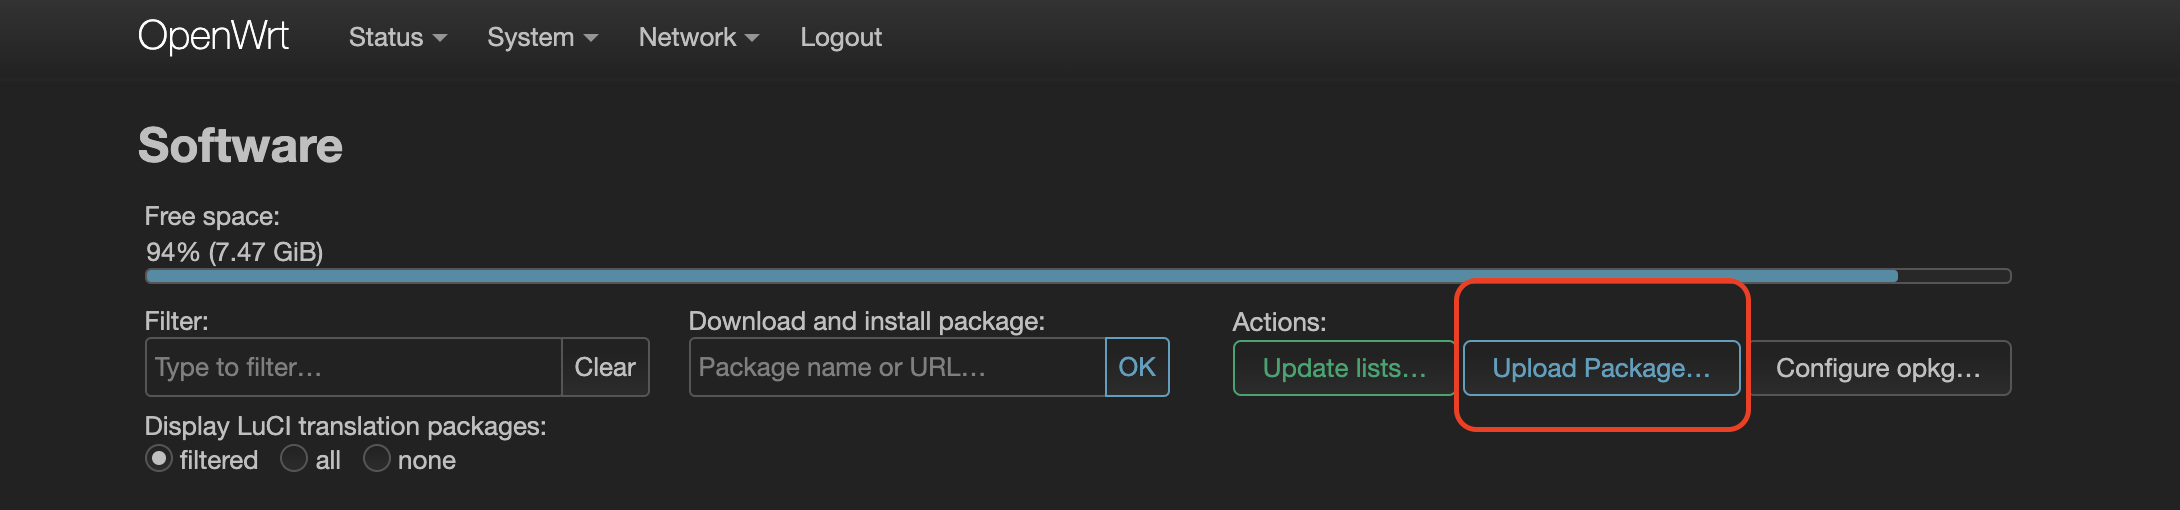This screenshot has width=2180, height=510.
Task: Open the Status dropdown menu
Action: [x=397, y=37]
